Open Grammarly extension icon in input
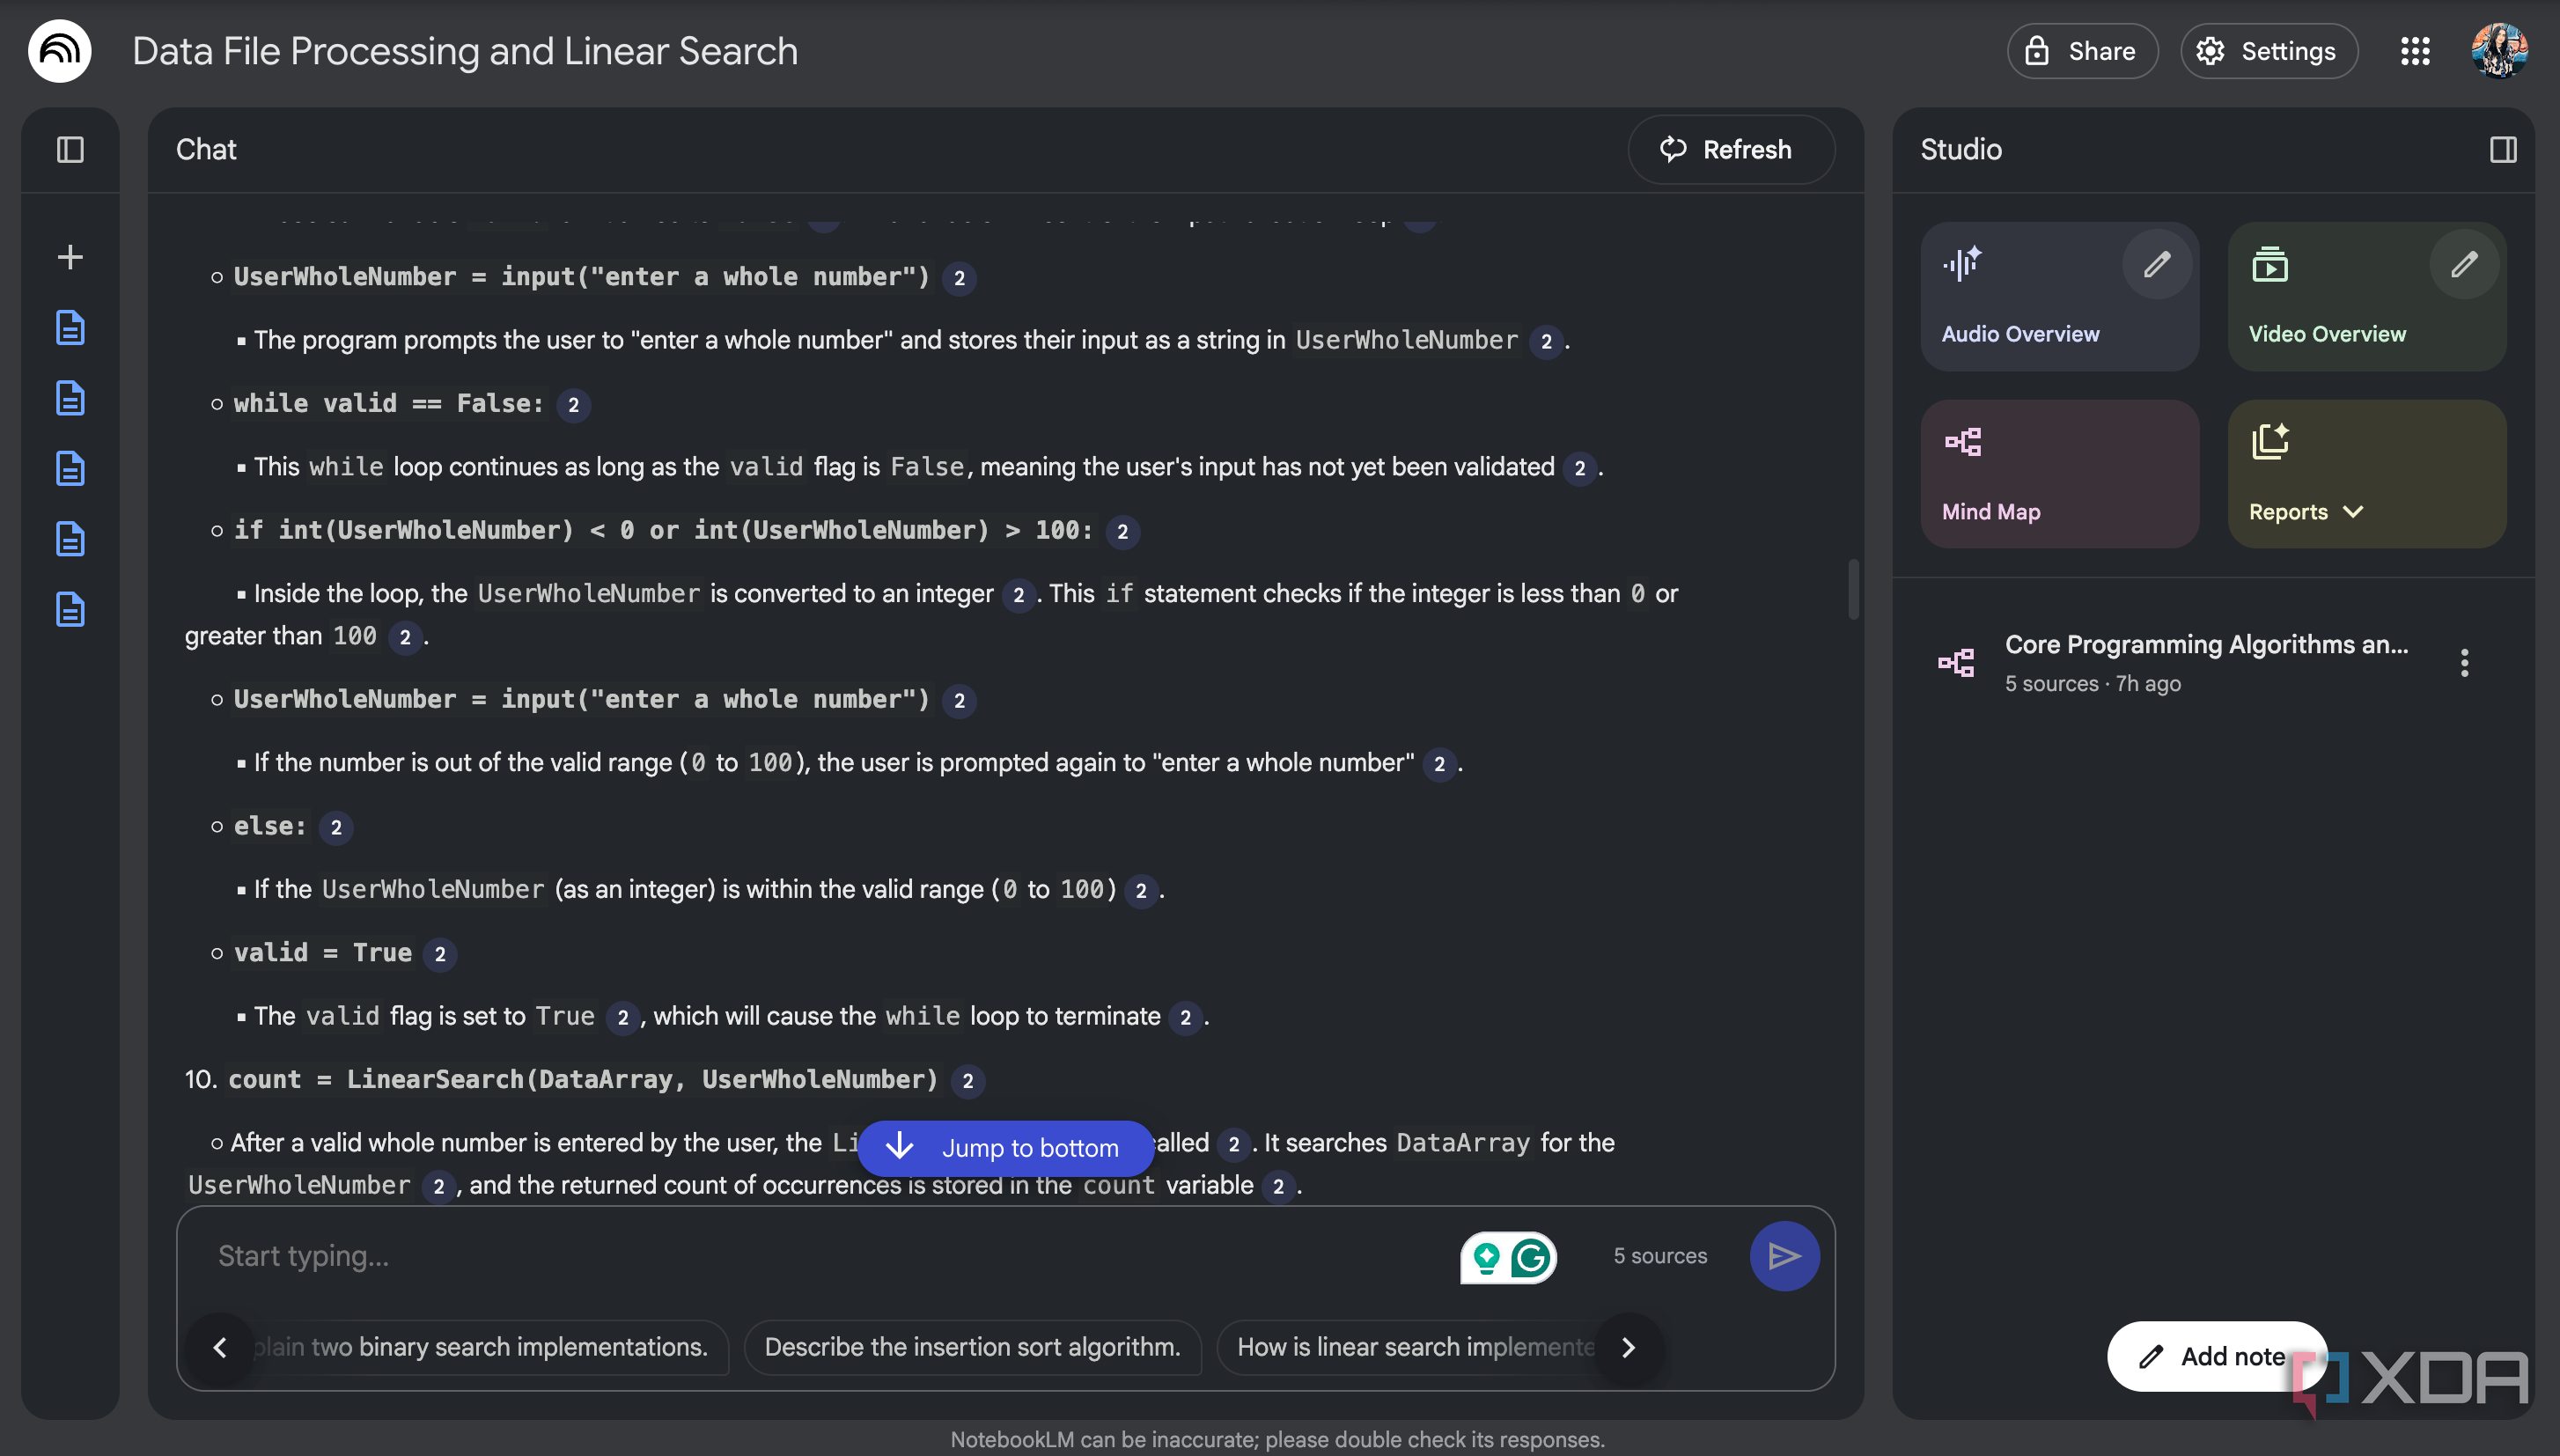The image size is (2560, 1456). pos(1530,1258)
